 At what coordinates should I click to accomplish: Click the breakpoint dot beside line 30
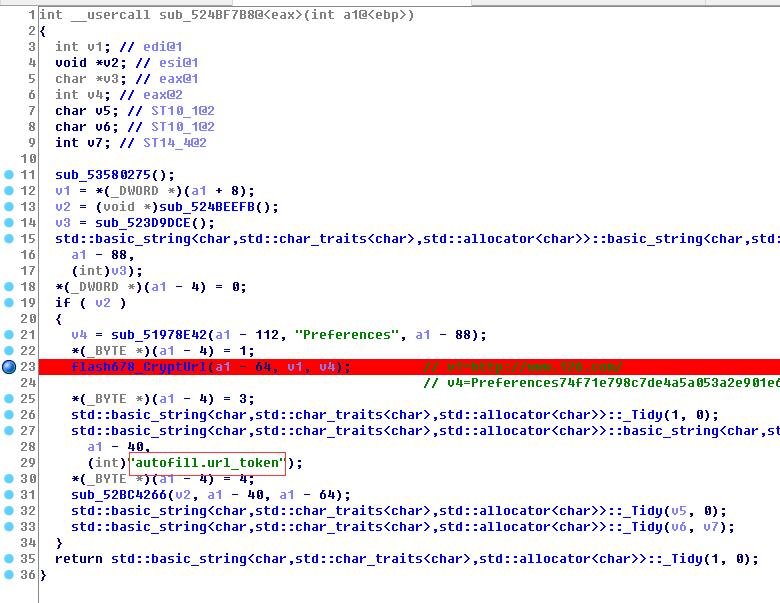(9, 479)
